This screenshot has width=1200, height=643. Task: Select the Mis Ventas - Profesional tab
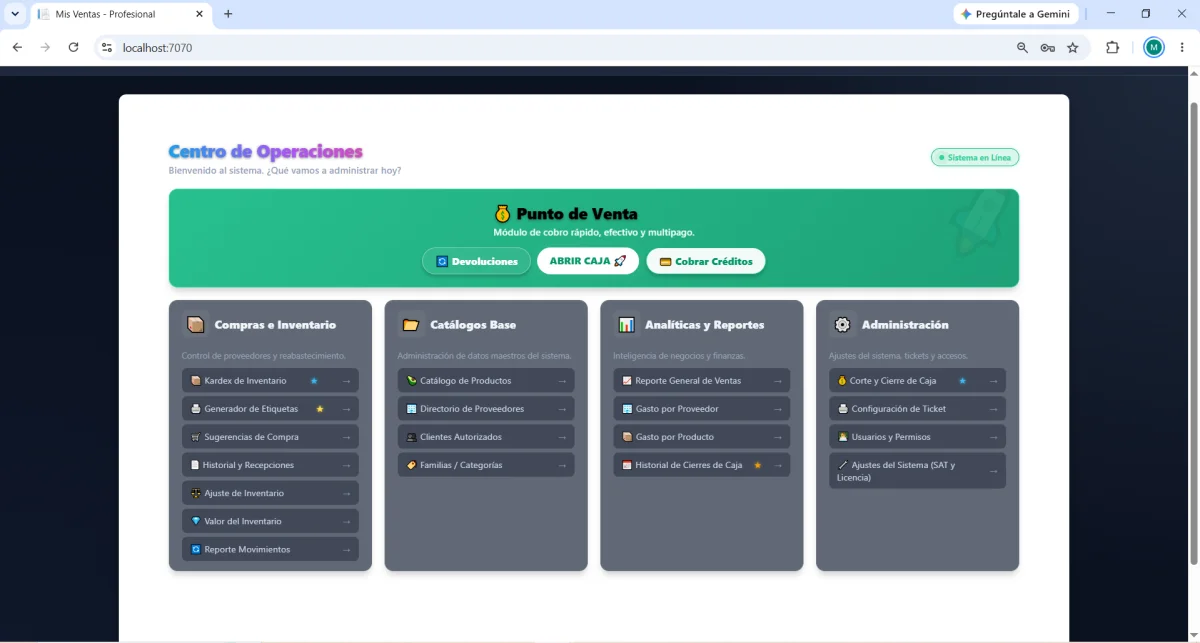(x=121, y=14)
